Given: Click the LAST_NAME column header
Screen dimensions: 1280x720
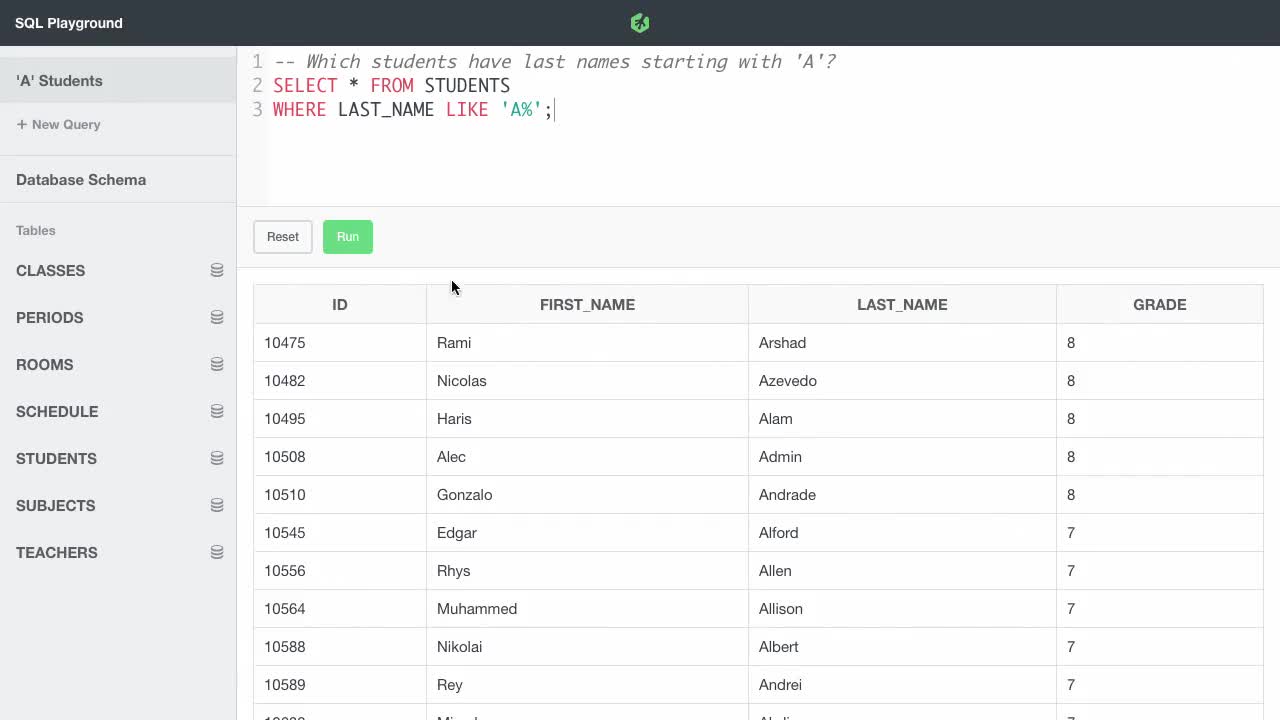Looking at the screenshot, I should pyautogui.click(x=902, y=304).
